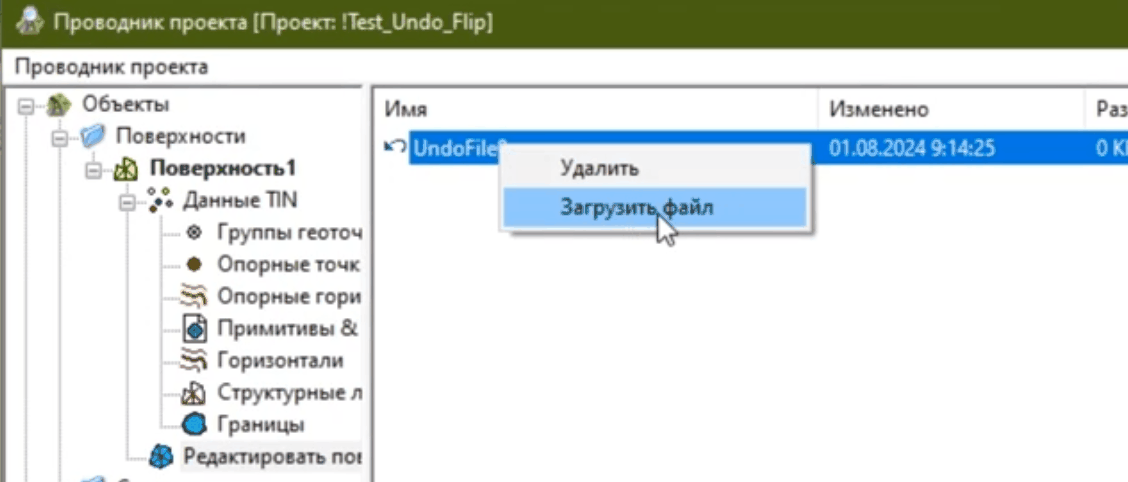Collapse the Поверхность1 tree node
Viewport: 1128px width, 482px height.
(94, 169)
